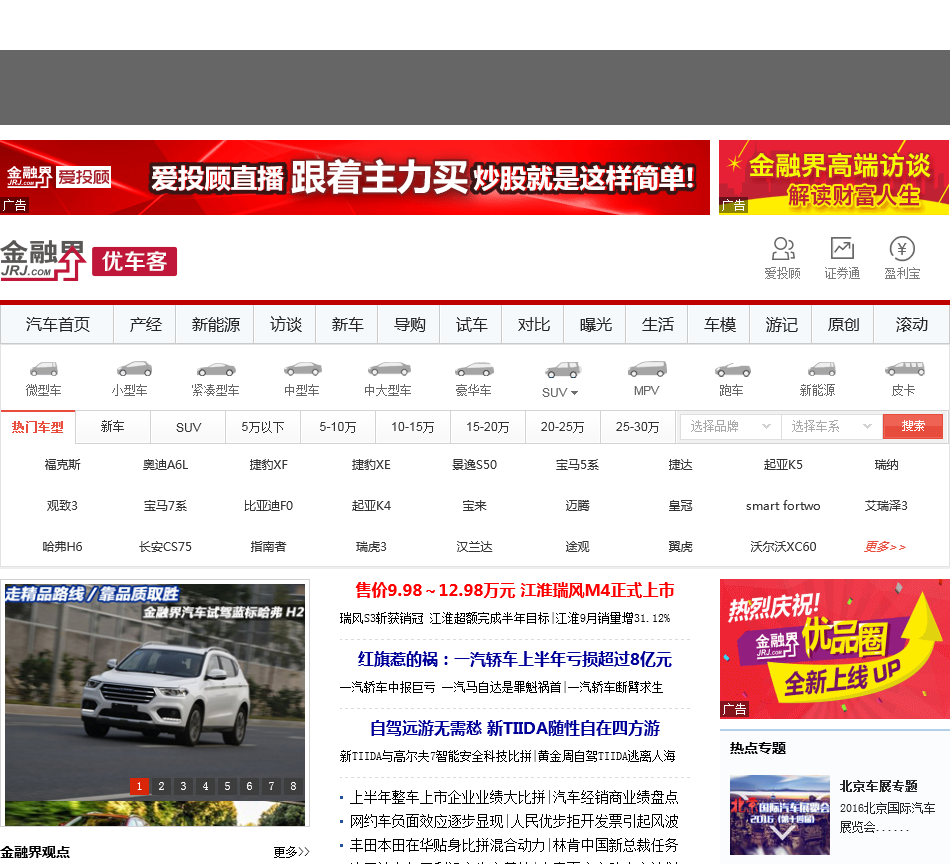Open 对比 in main navigation
Screen dimensions: 950x864
pos(534,325)
